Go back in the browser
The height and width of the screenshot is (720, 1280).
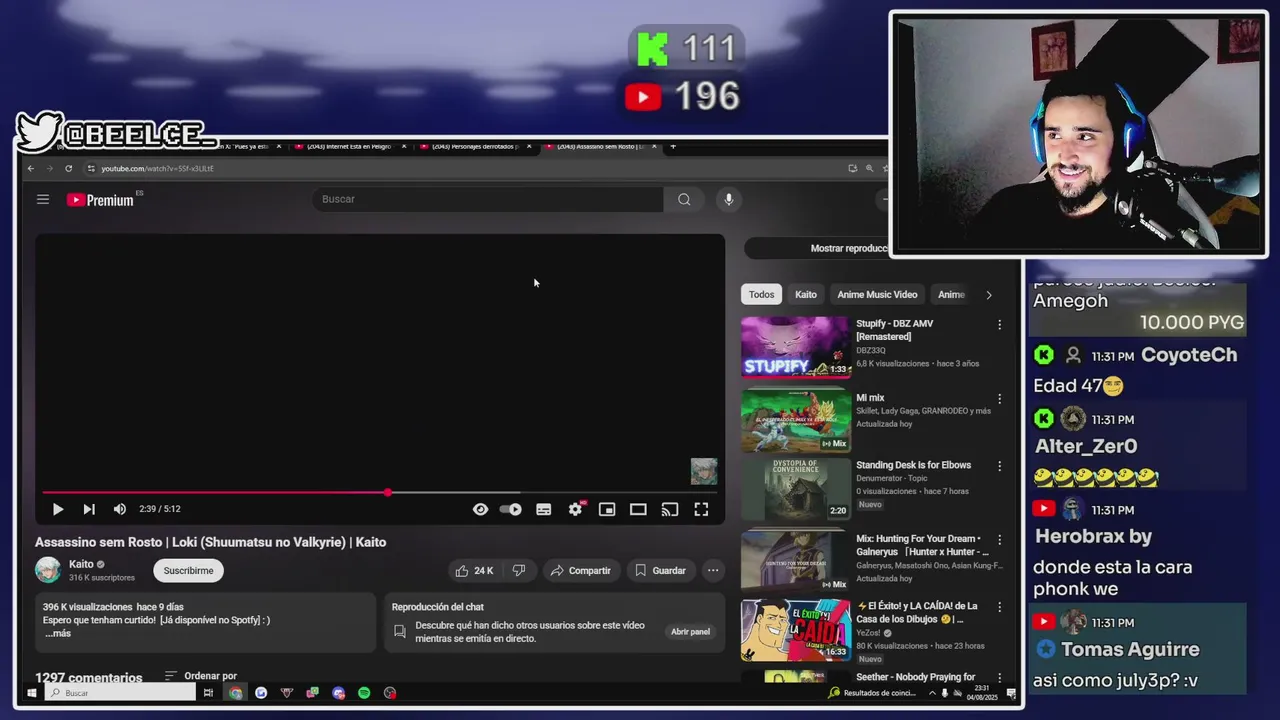click(x=31, y=168)
